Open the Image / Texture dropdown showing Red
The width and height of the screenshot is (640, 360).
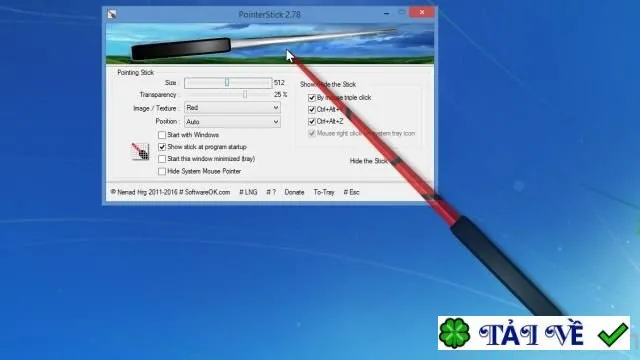(x=232, y=108)
